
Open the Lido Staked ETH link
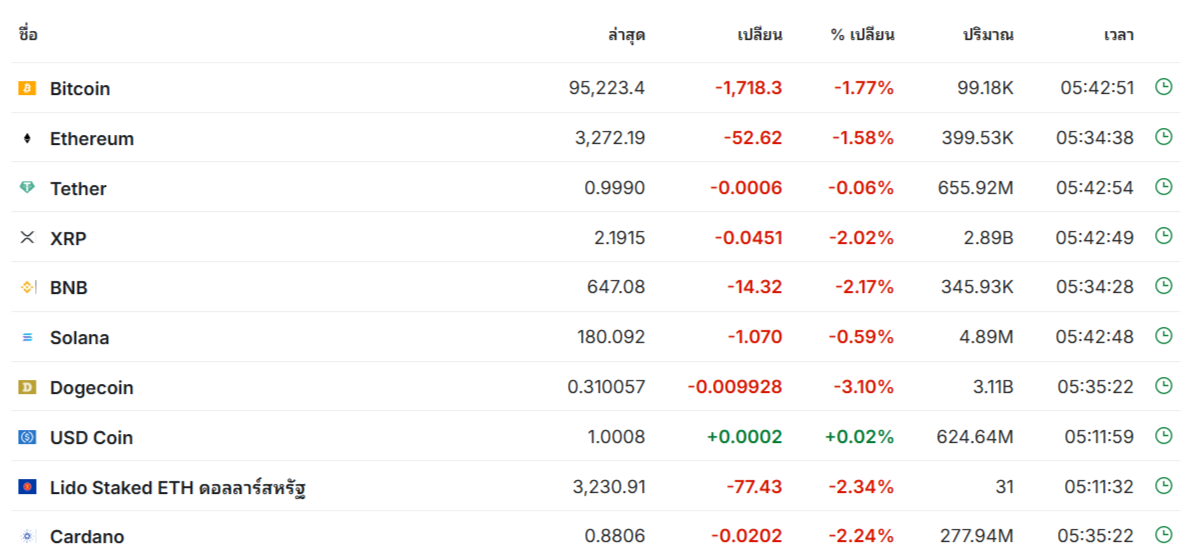178,488
